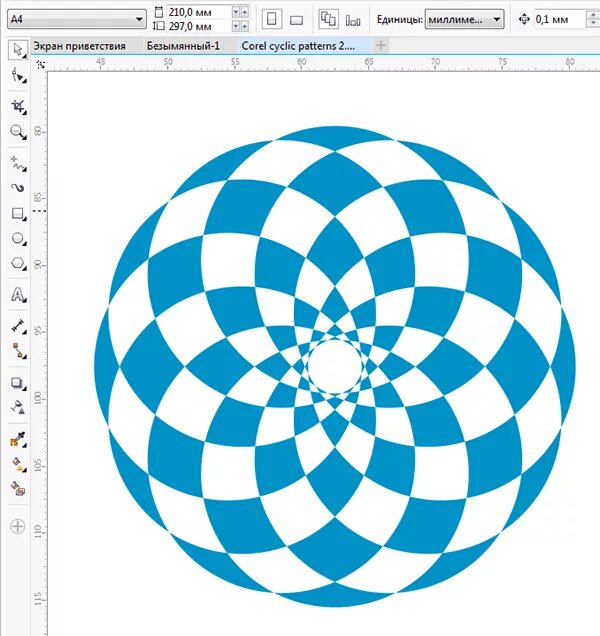Select the Crop tool
The width and height of the screenshot is (600, 636).
[18, 107]
